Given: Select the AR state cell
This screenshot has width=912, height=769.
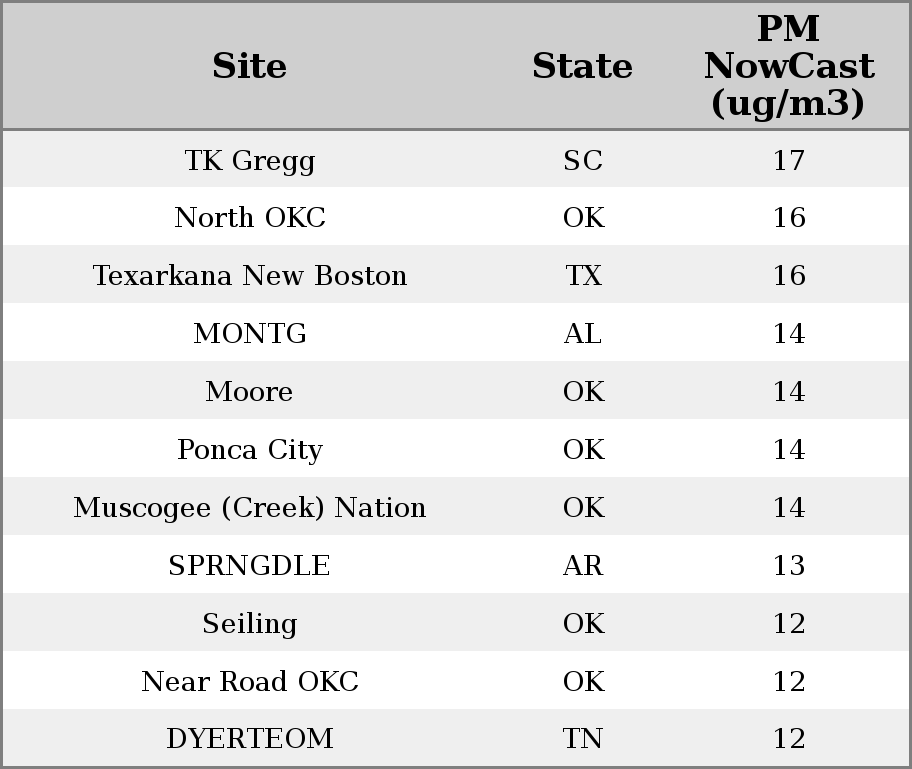Looking at the screenshot, I should coord(583,566).
